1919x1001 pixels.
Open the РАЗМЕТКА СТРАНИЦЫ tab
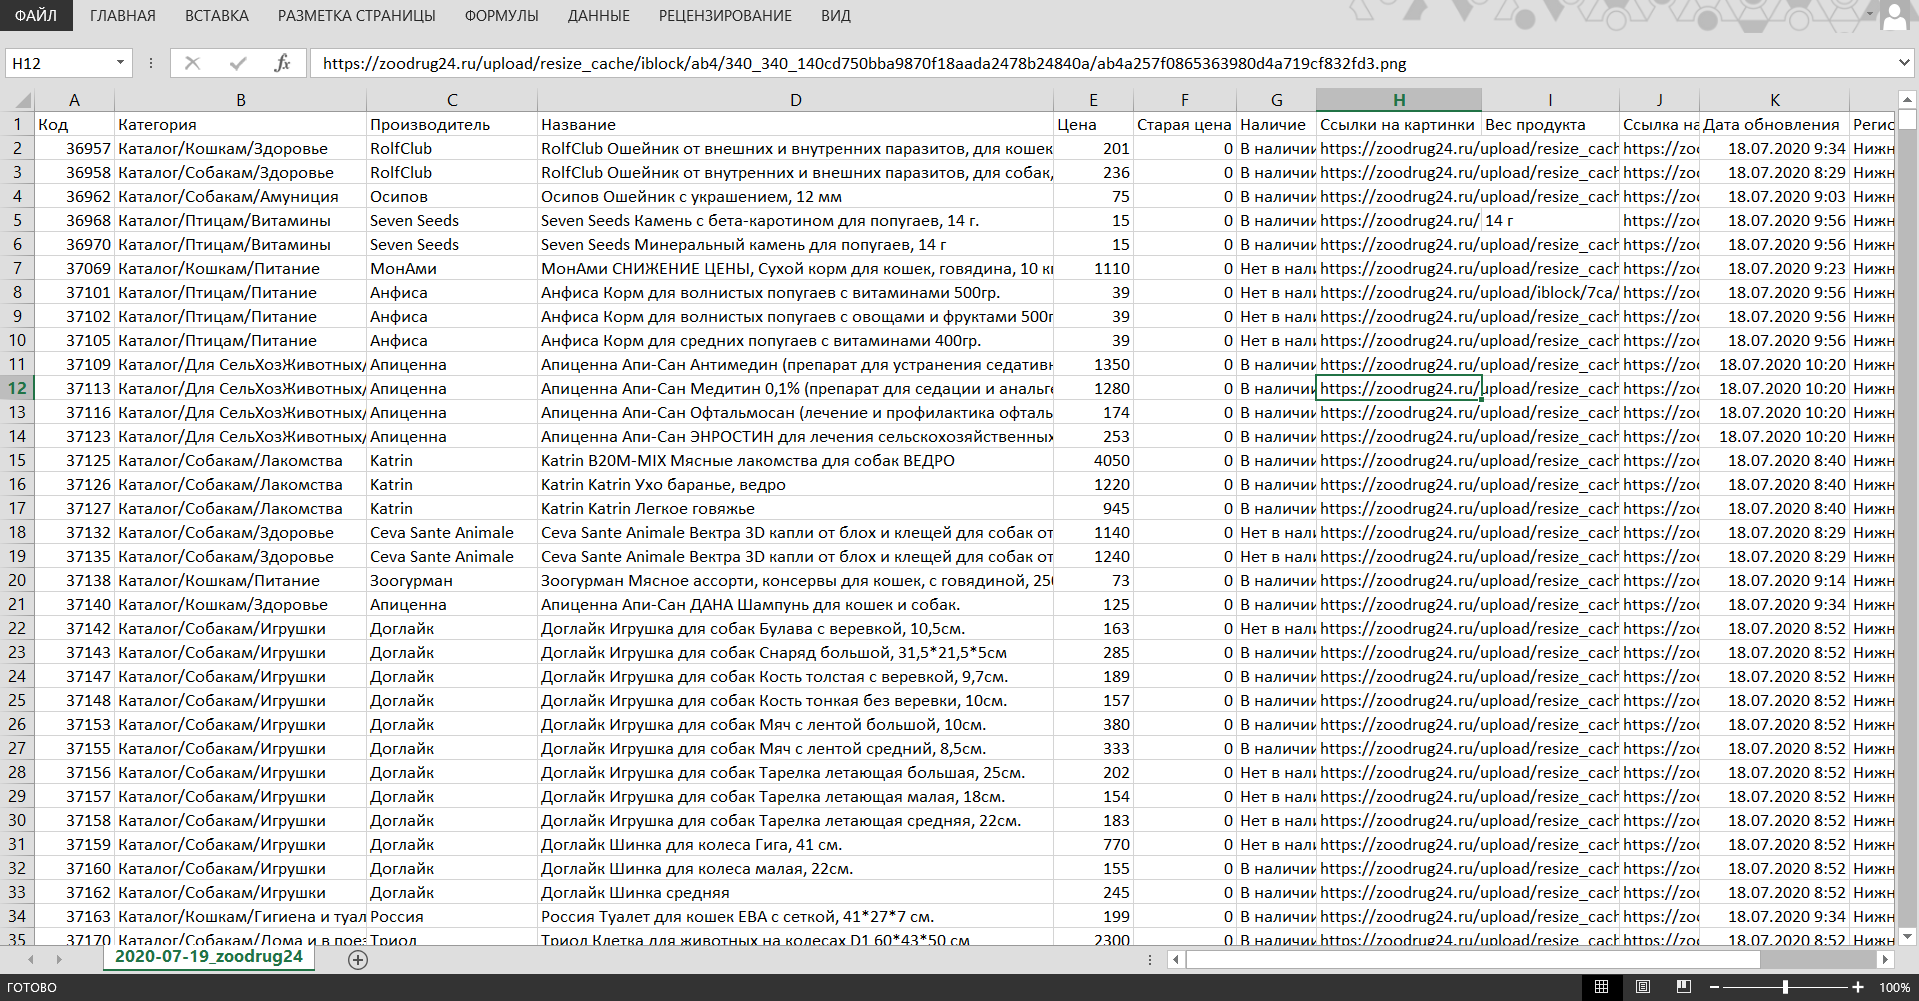coord(357,16)
